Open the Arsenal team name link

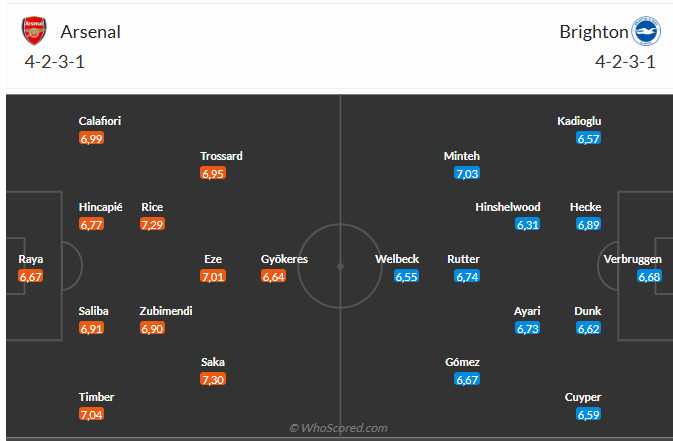tap(91, 32)
